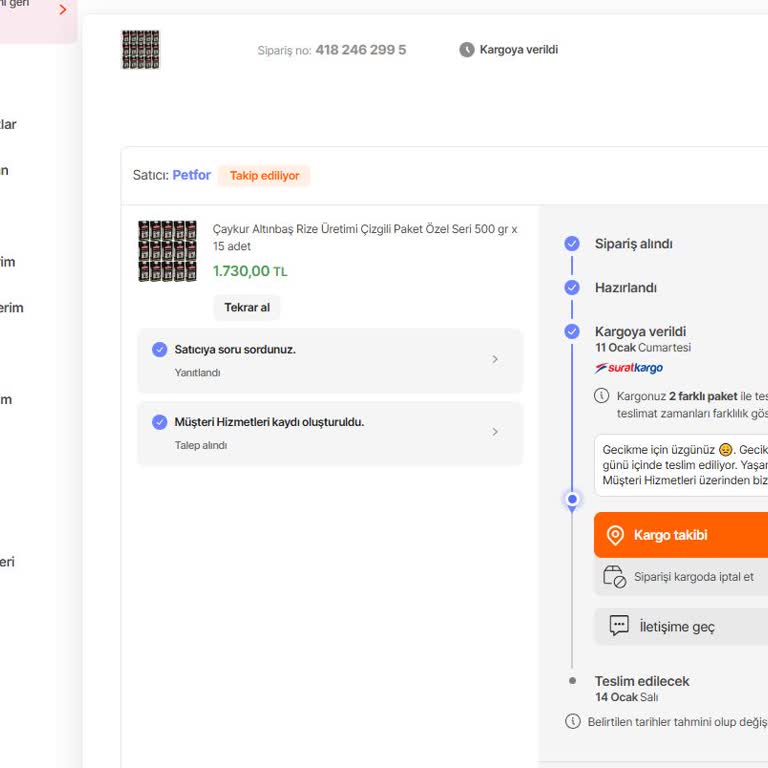The image size is (768, 768).
Task: Open the product thumbnail in the order header
Action: point(141,49)
